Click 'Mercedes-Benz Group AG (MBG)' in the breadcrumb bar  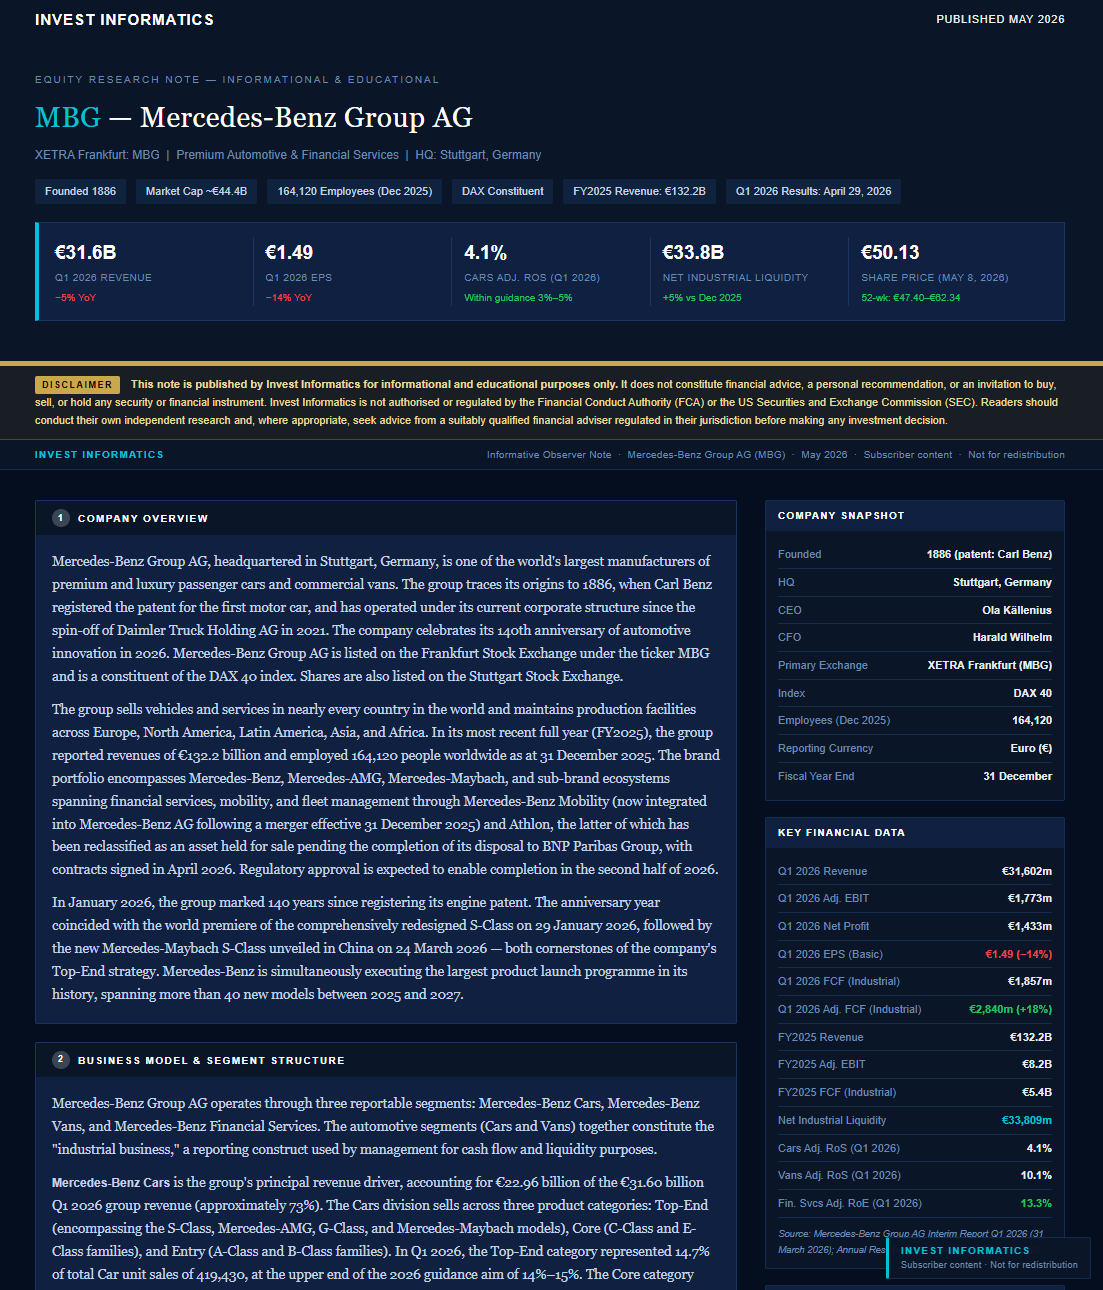(x=706, y=455)
